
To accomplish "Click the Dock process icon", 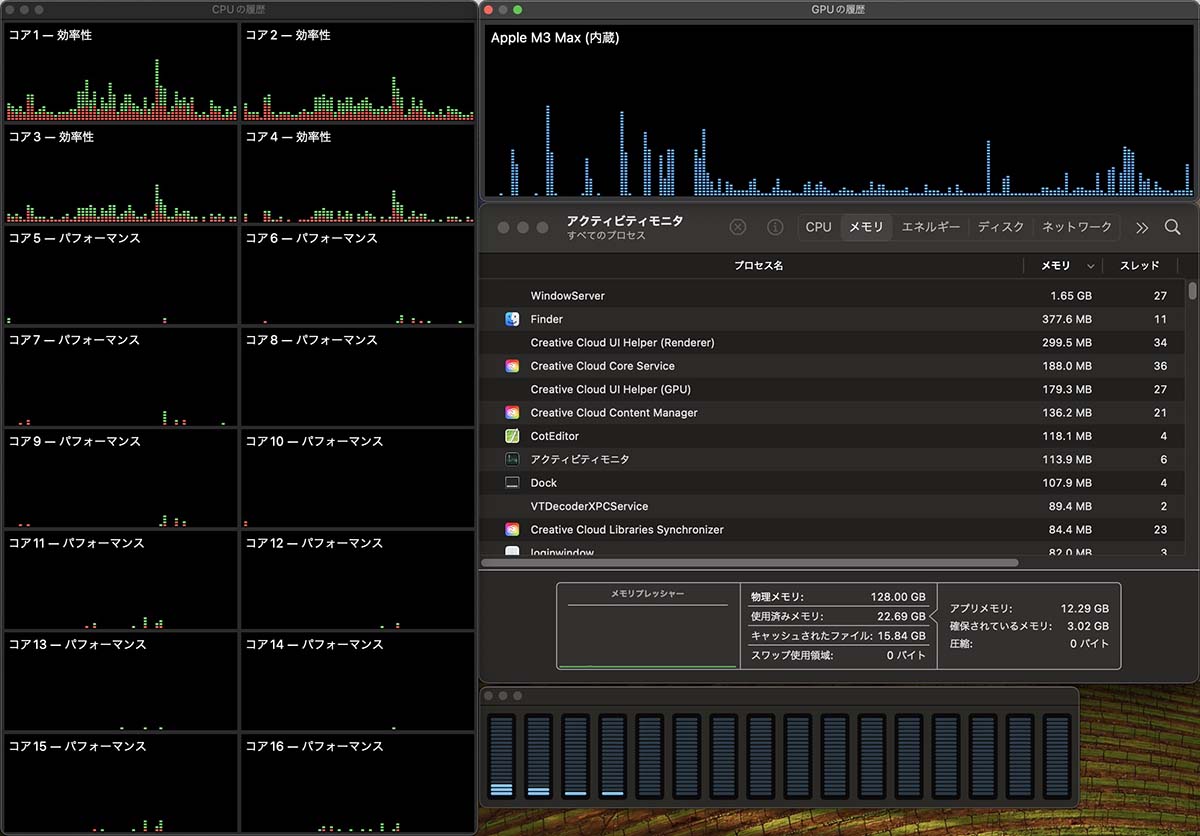I will coord(512,483).
